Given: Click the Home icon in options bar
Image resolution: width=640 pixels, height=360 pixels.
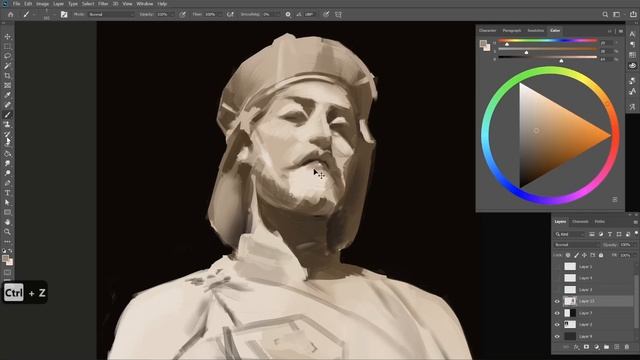Looking at the screenshot, I should (x=11, y=14).
